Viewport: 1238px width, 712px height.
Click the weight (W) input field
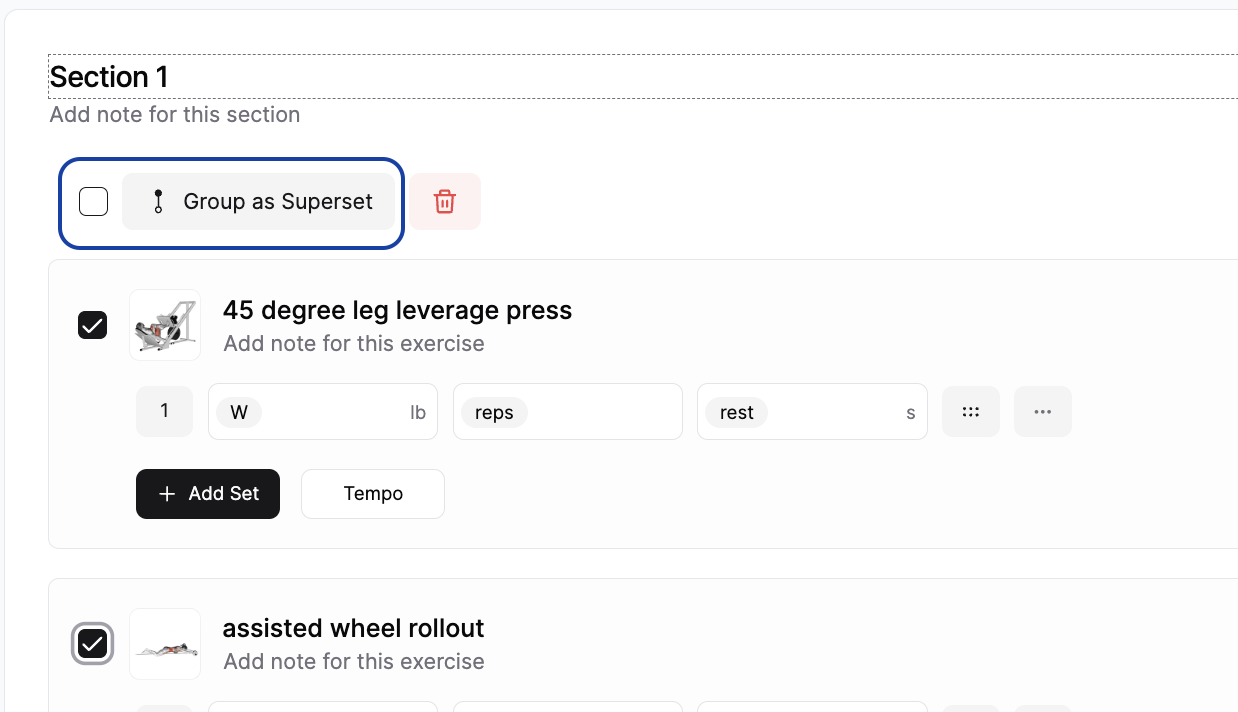pyautogui.click(x=322, y=411)
